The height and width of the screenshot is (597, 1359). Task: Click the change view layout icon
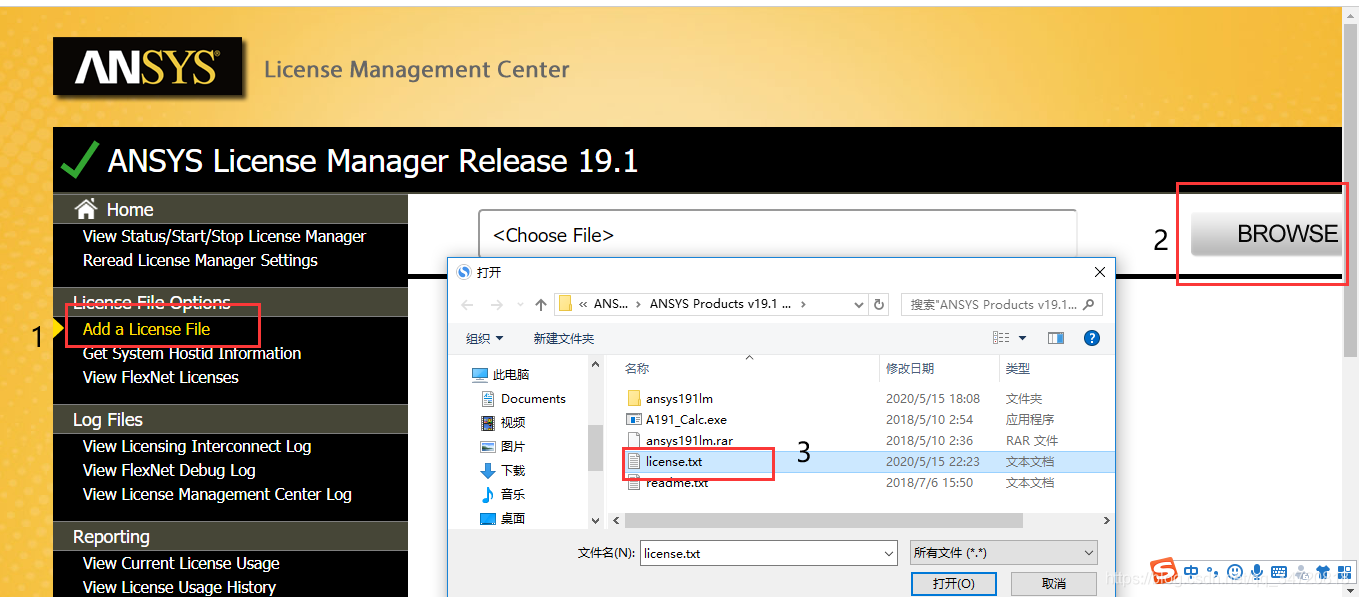(1001, 338)
